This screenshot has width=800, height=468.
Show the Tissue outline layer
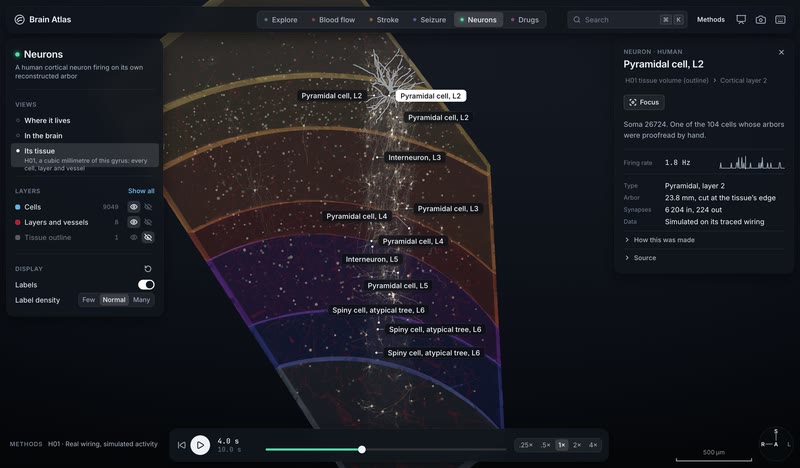134,237
